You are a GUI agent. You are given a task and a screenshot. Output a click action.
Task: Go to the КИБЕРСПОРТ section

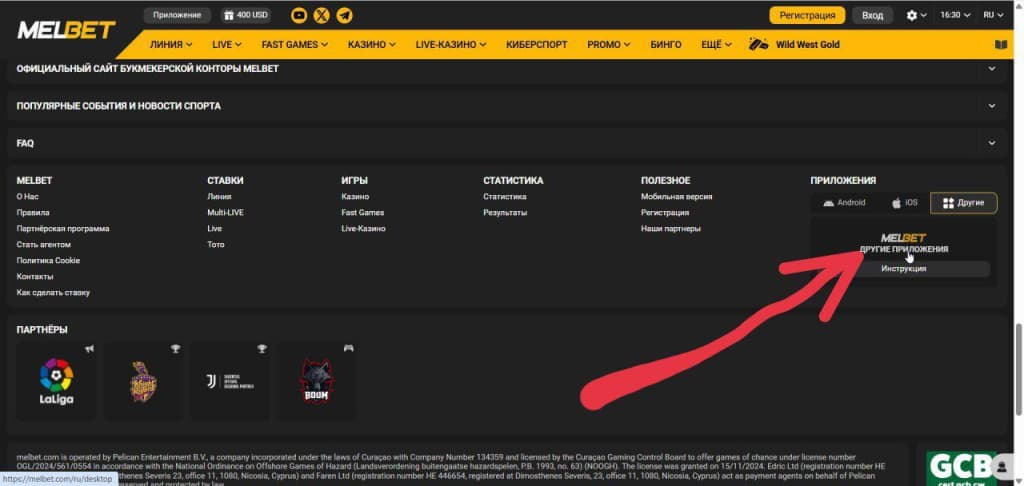[x=536, y=44]
